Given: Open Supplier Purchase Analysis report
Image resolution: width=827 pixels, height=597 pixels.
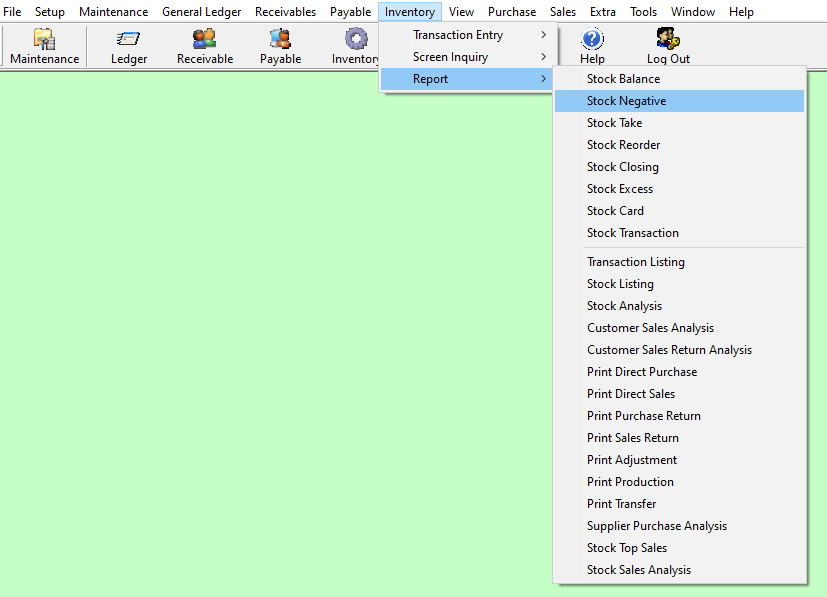Looking at the screenshot, I should tap(679, 526).
